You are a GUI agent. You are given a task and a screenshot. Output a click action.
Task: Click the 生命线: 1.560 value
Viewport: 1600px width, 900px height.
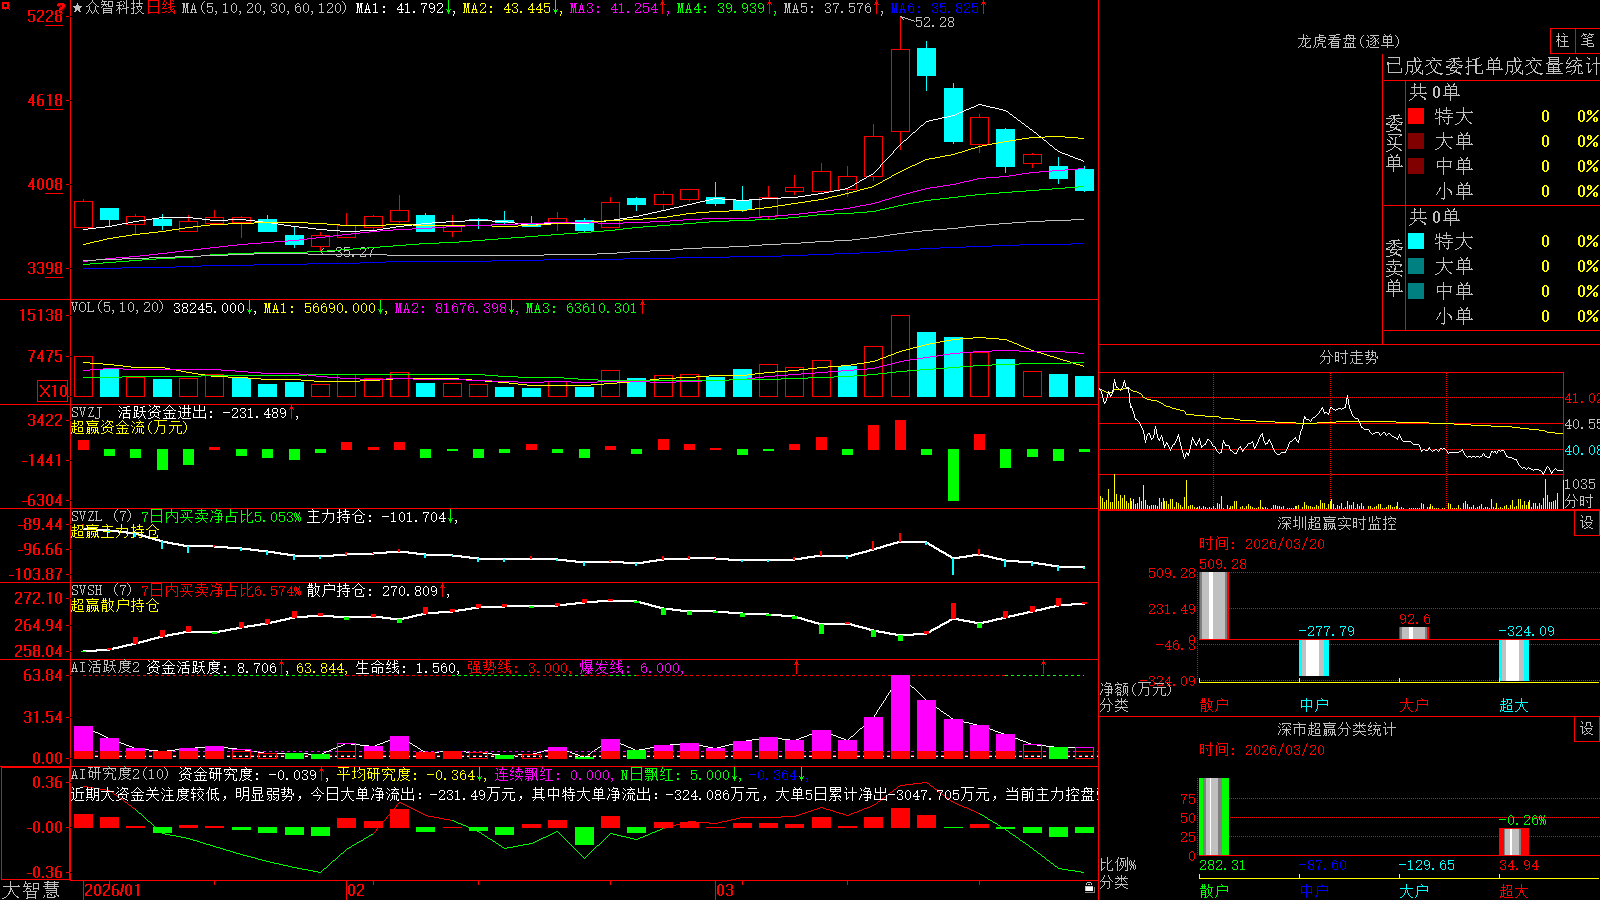coord(407,667)
